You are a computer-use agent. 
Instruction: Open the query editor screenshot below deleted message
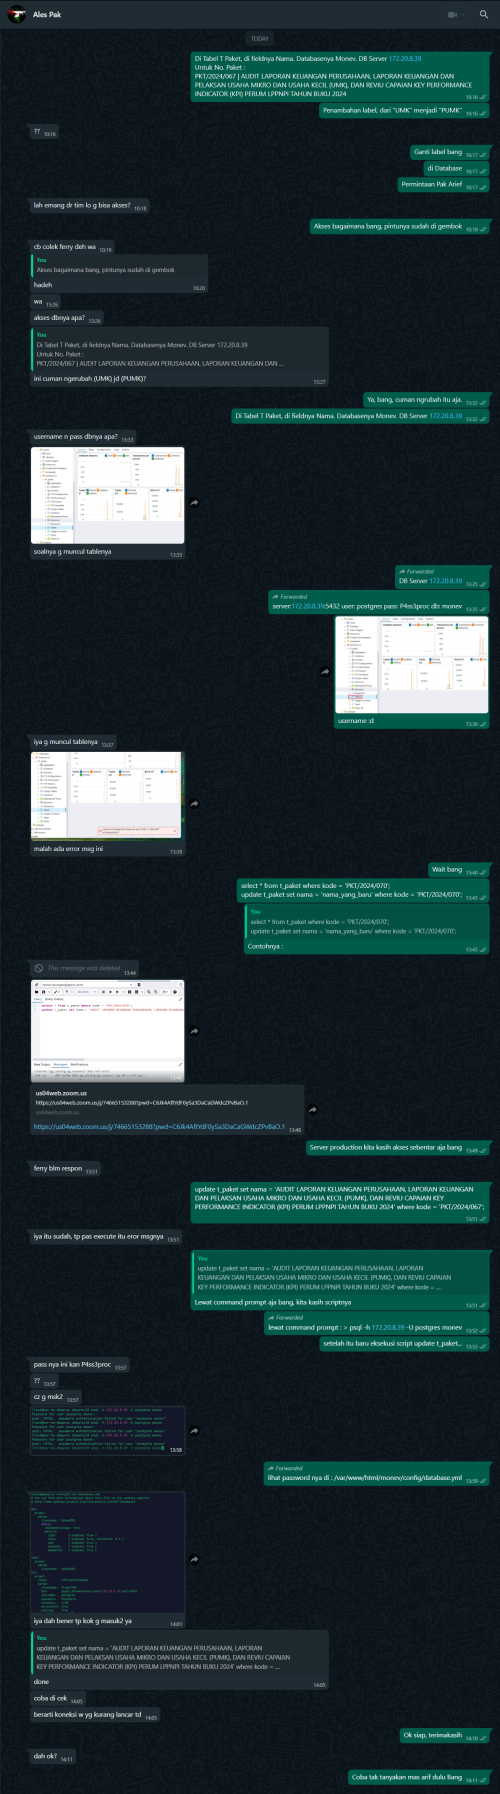pyautogui.click(x=108, y=1030)
